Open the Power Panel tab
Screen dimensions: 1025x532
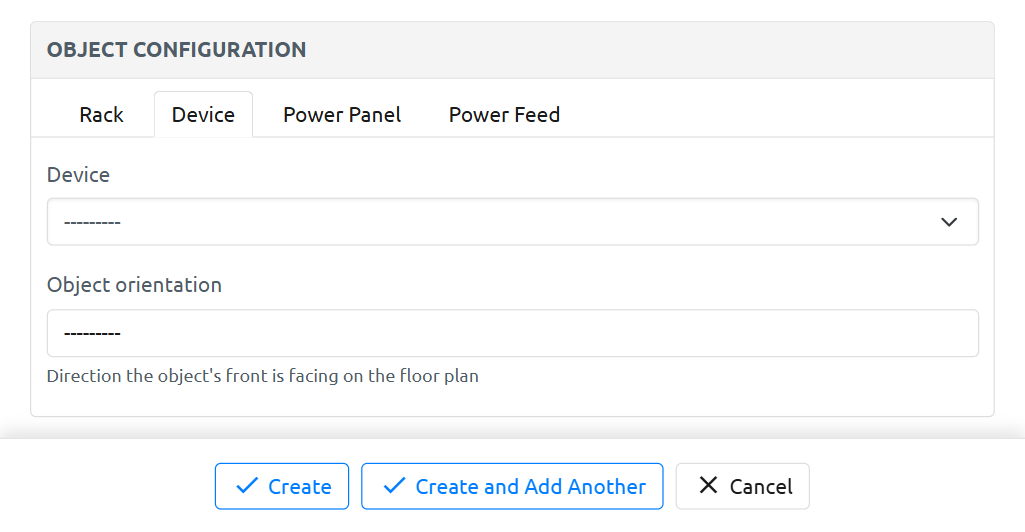[x=342, y=115]
